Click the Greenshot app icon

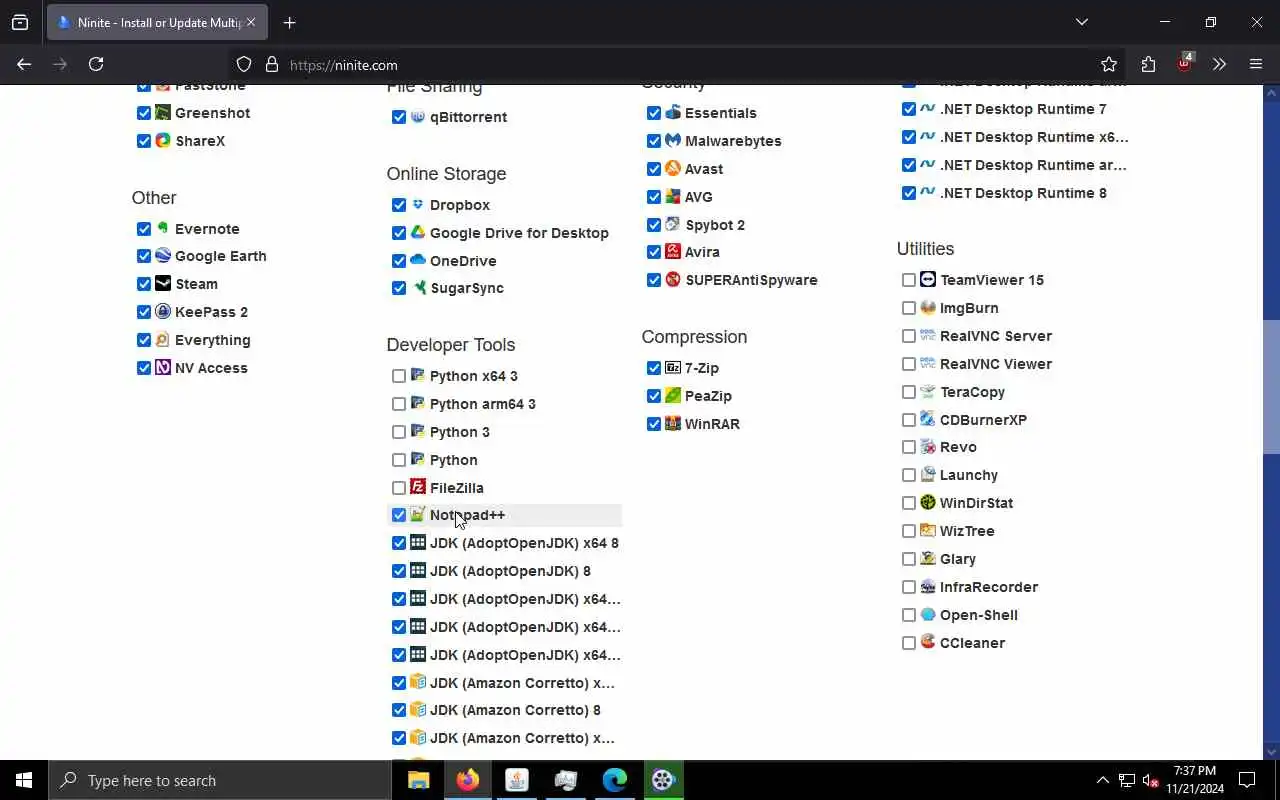pyautogui.click(x=163, y=113)
